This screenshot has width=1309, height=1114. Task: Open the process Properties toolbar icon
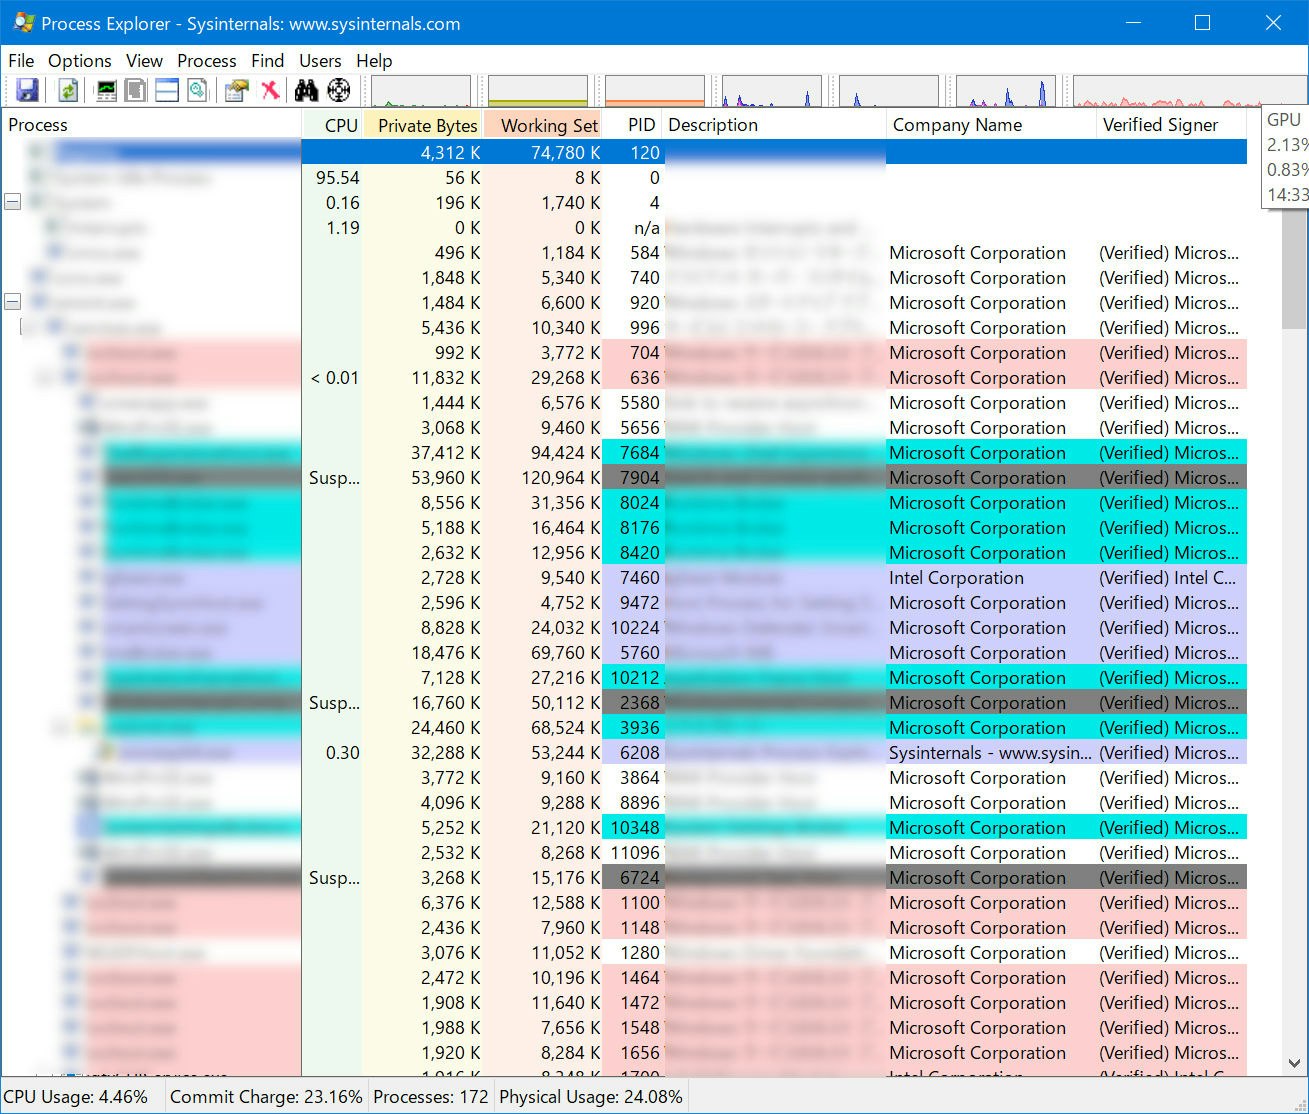[237, 90]
